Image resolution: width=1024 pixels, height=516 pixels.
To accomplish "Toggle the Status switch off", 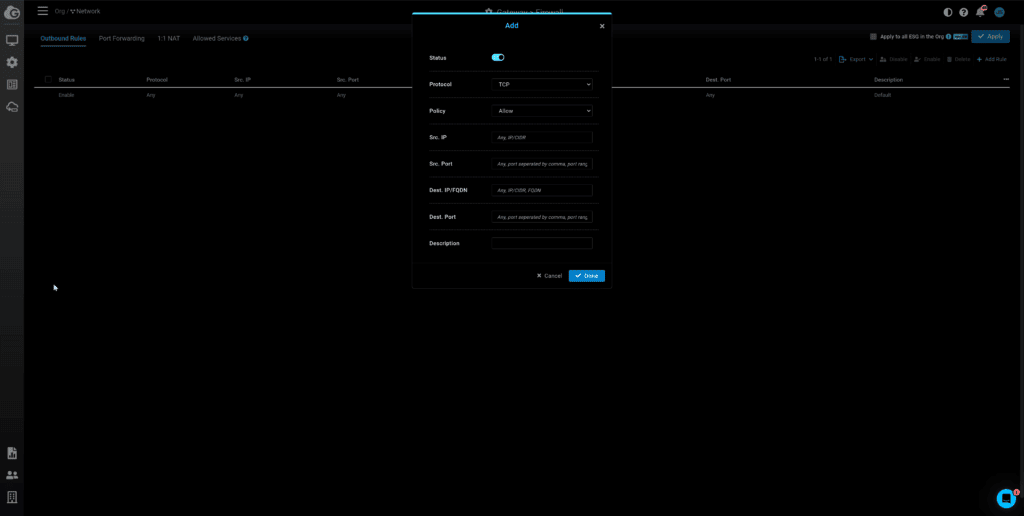I will point(498,58).
